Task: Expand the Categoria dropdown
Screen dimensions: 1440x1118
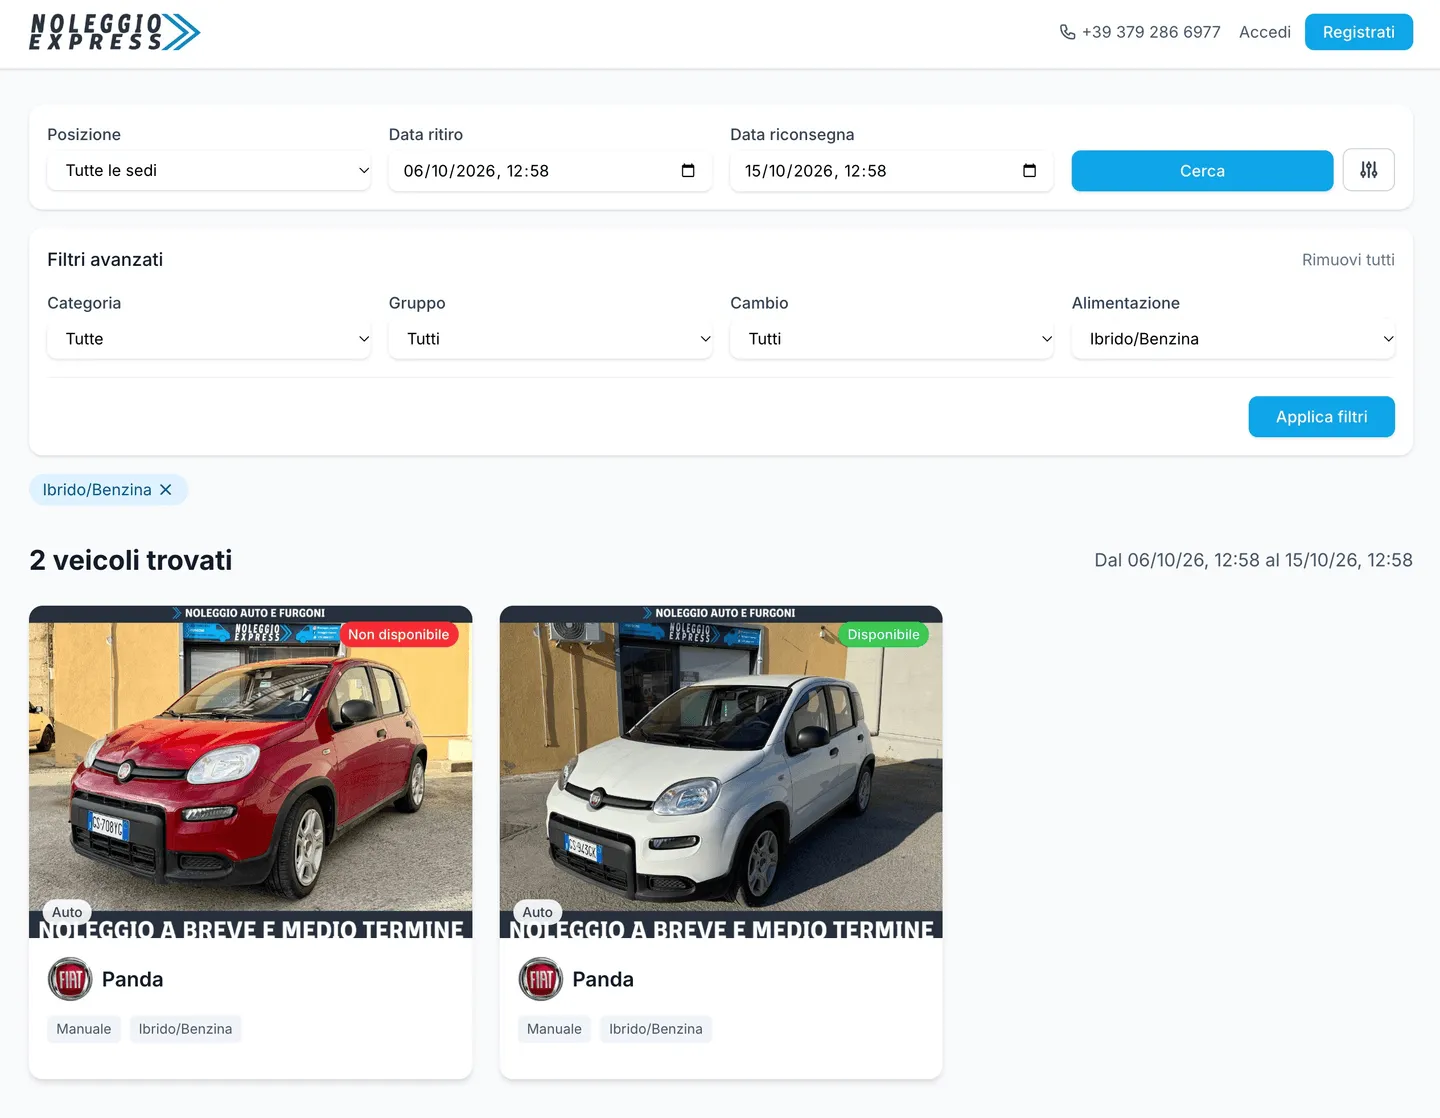Action: 209,339
